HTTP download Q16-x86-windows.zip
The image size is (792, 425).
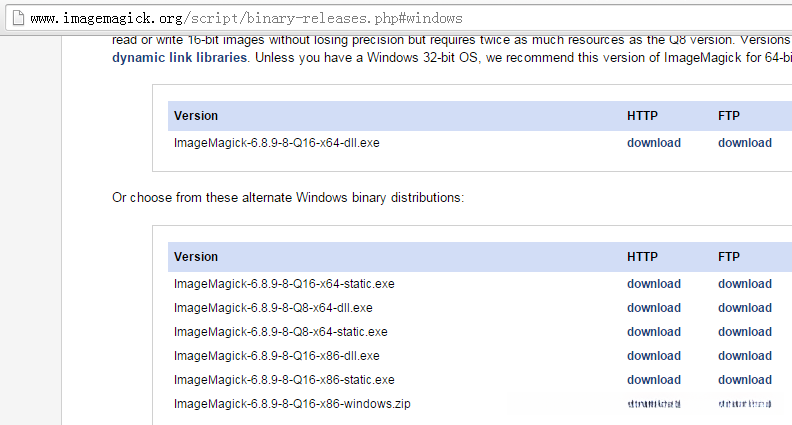point(654,404)
